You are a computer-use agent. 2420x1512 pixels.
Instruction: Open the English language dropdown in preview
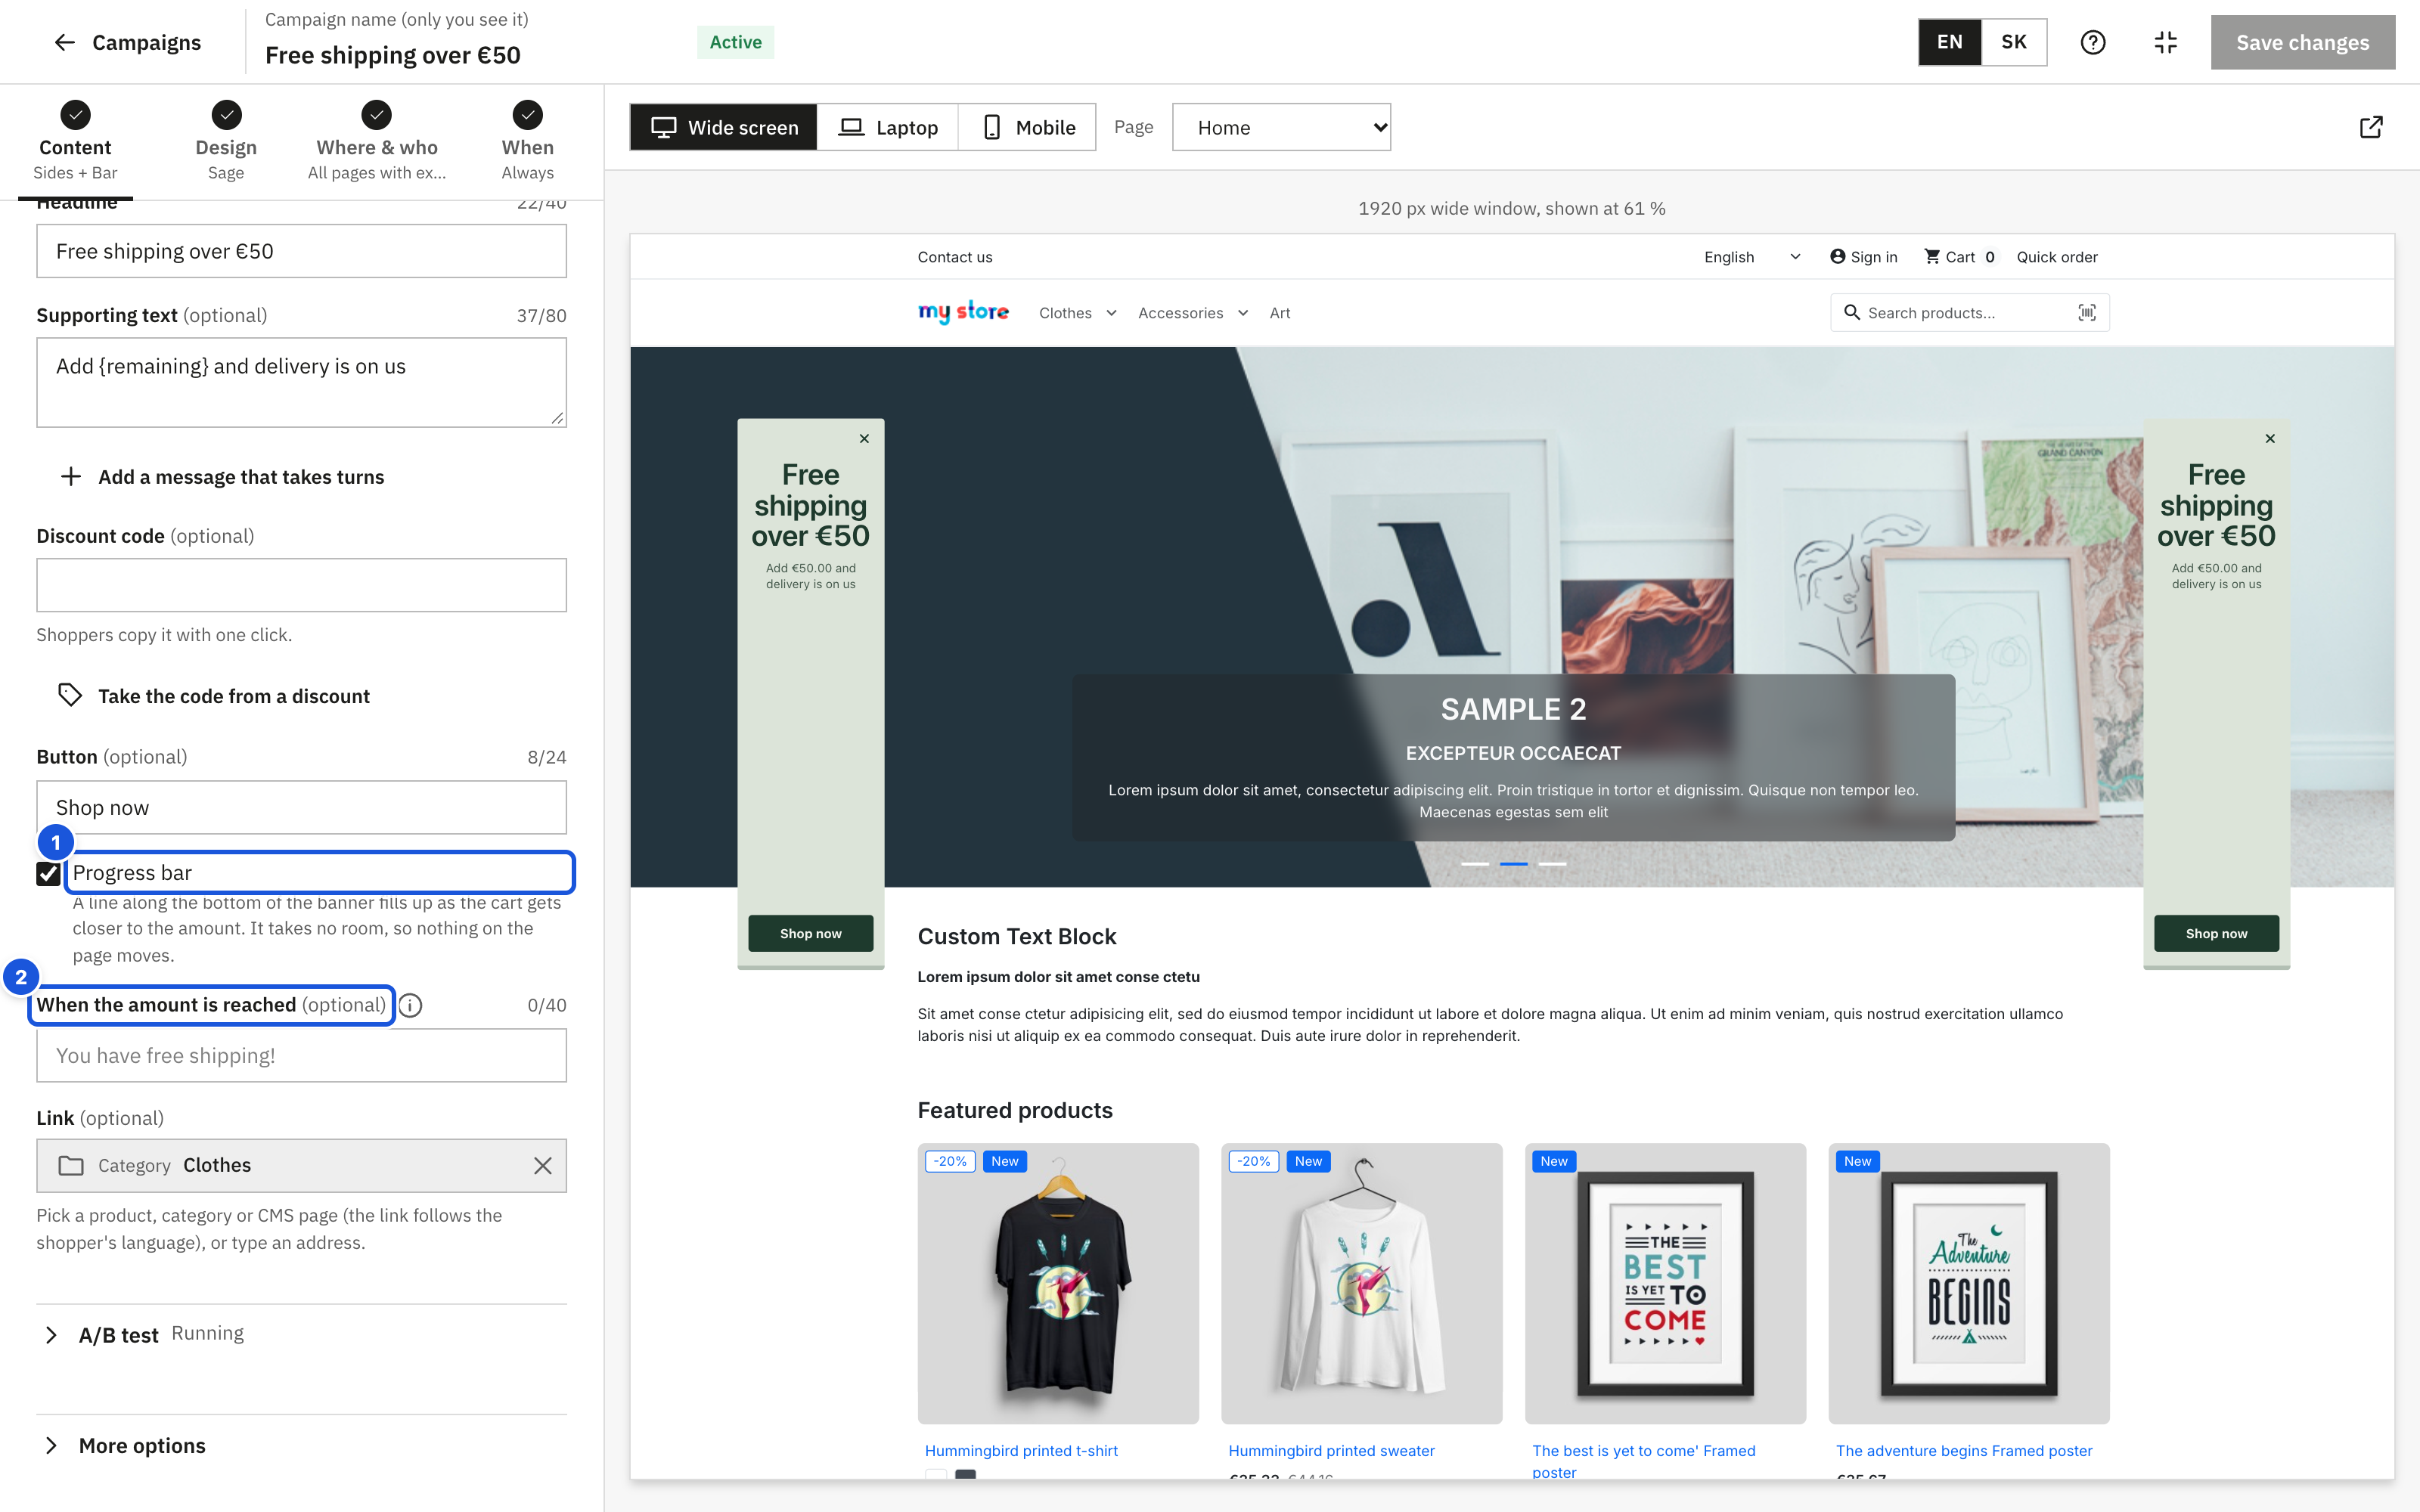point(1752,257)
